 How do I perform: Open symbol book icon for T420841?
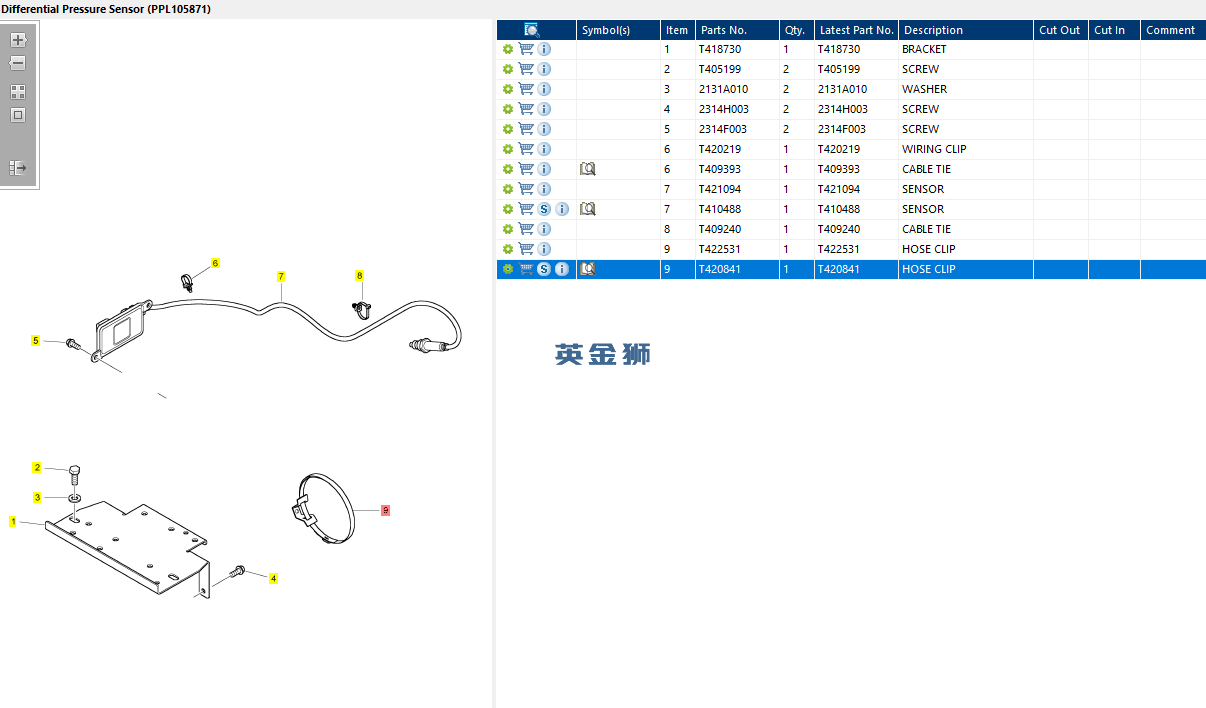click(x=588, y=269)
